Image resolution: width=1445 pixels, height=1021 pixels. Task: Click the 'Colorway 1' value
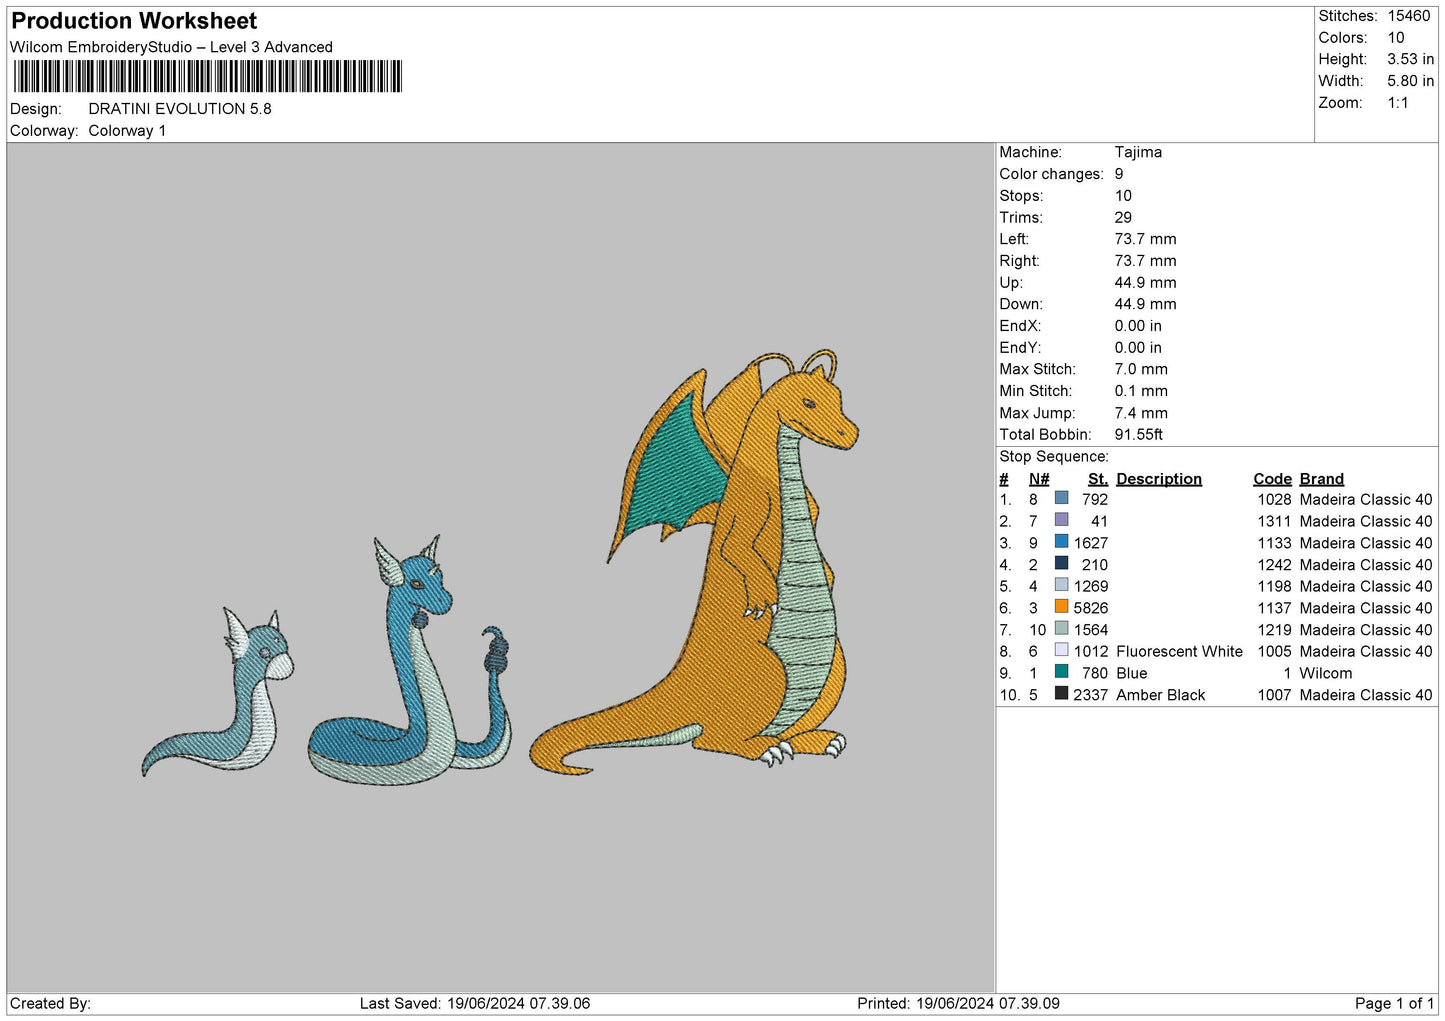click(x=127, y=131)
